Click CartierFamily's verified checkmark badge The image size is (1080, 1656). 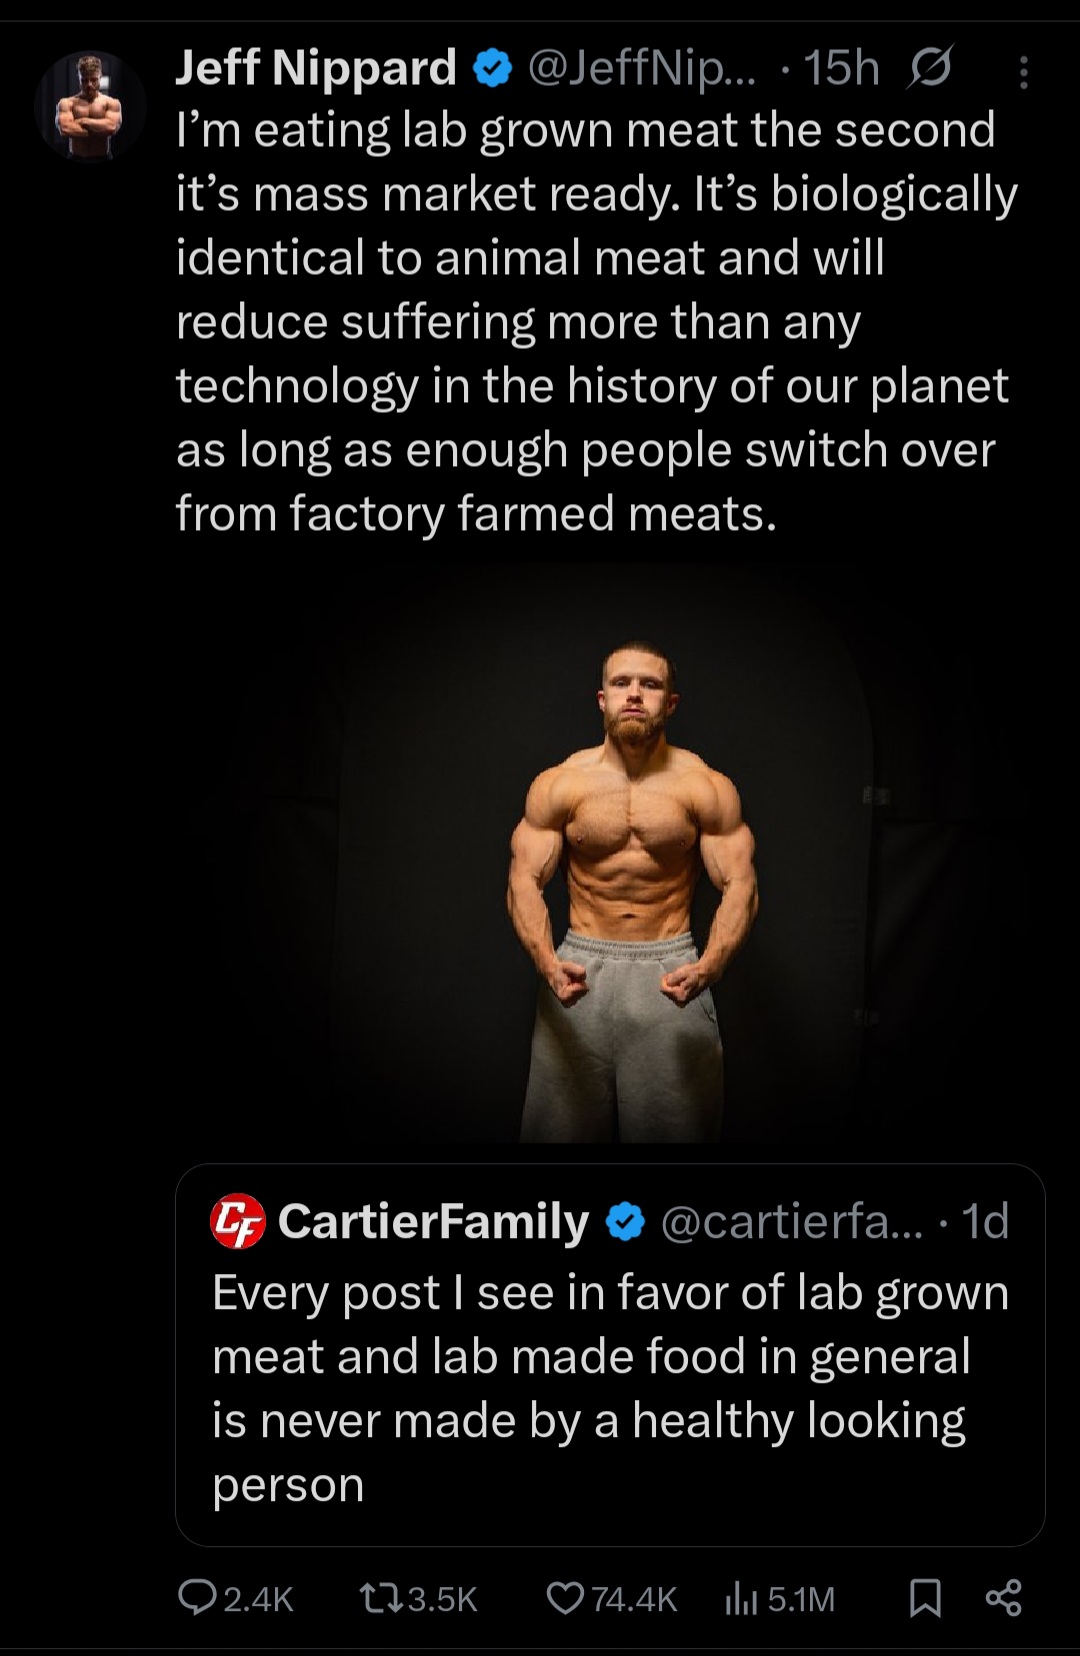(626, 1222)
